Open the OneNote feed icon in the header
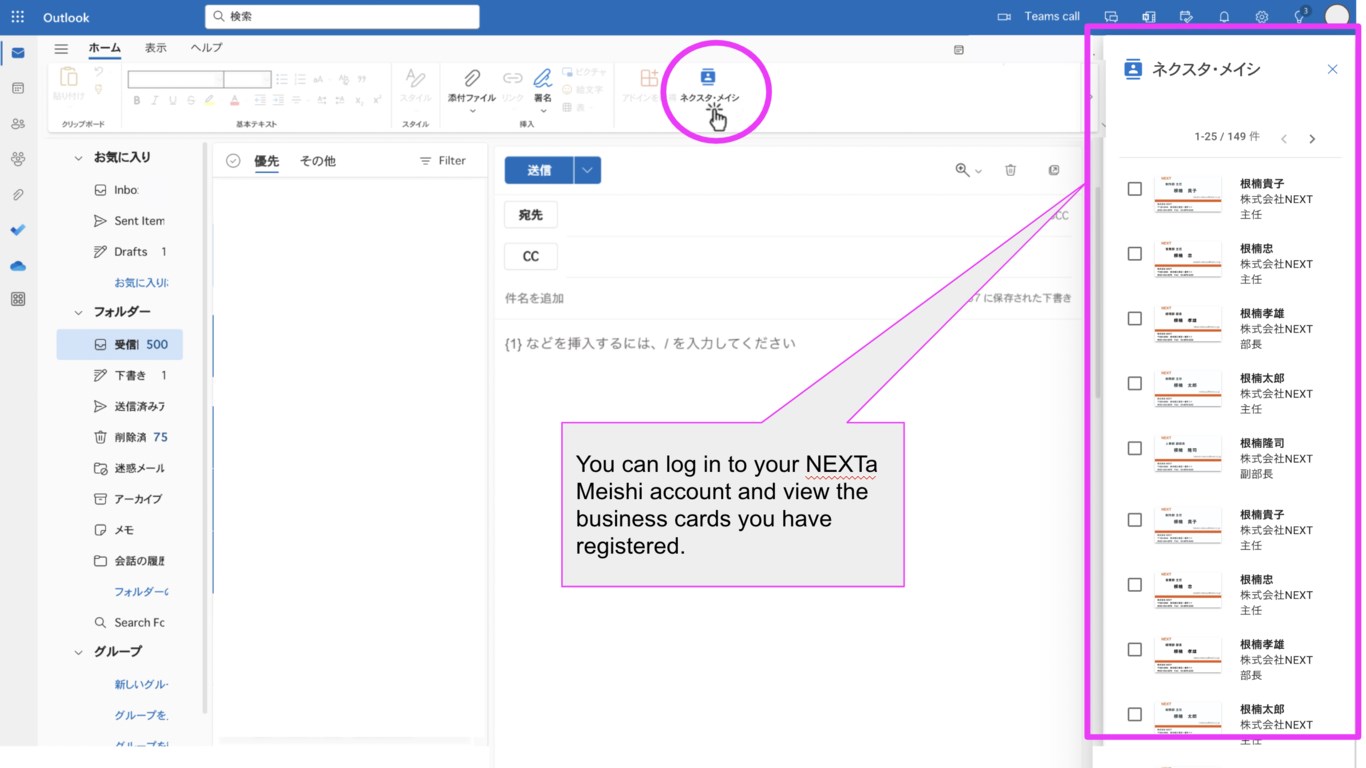The height and width of the screenshot is (768, 1366). [x=1149, y=17]
